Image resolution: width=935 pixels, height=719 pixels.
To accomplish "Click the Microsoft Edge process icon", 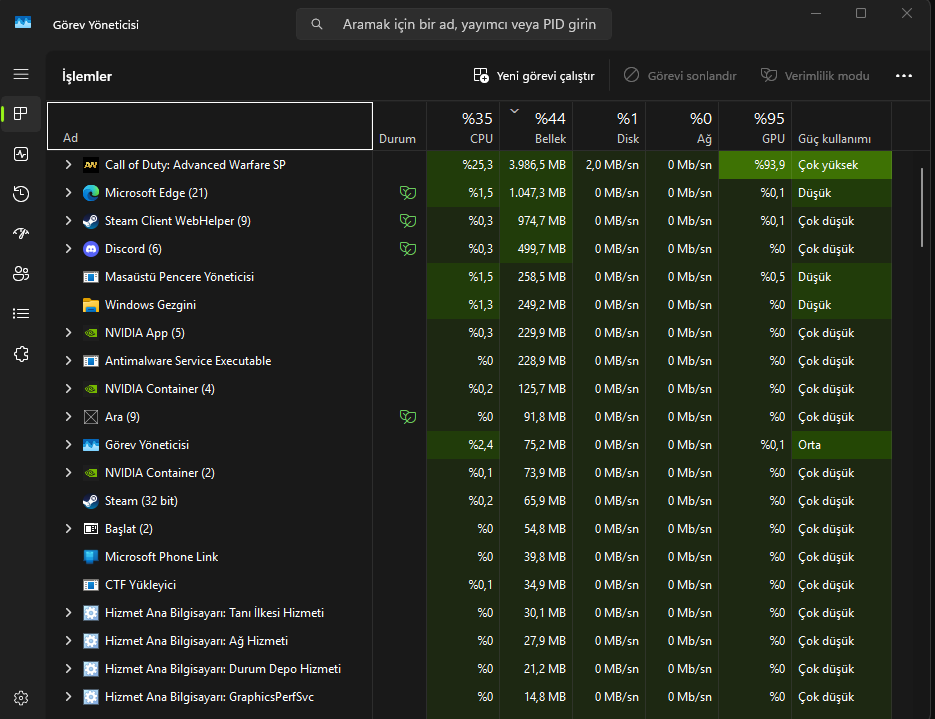I will click(91, 193).
